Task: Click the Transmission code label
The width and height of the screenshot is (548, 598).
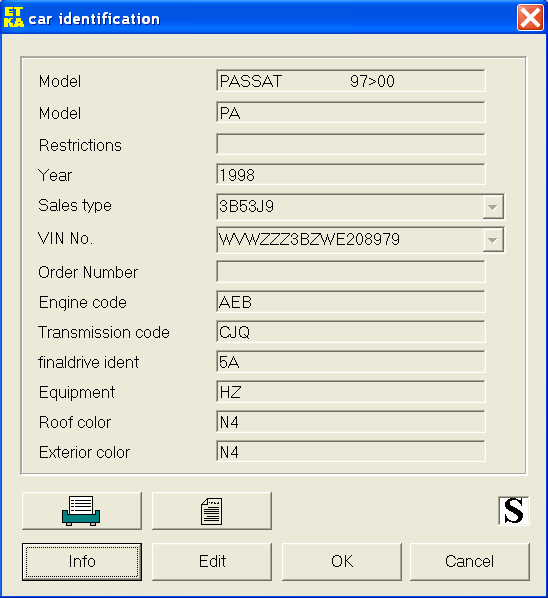Action: (104, 332)
